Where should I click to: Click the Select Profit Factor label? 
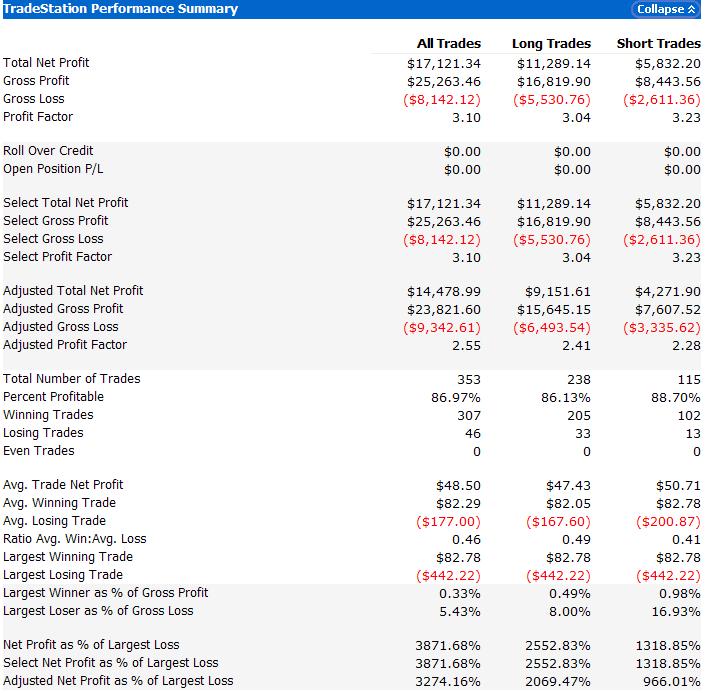point(58,257)
